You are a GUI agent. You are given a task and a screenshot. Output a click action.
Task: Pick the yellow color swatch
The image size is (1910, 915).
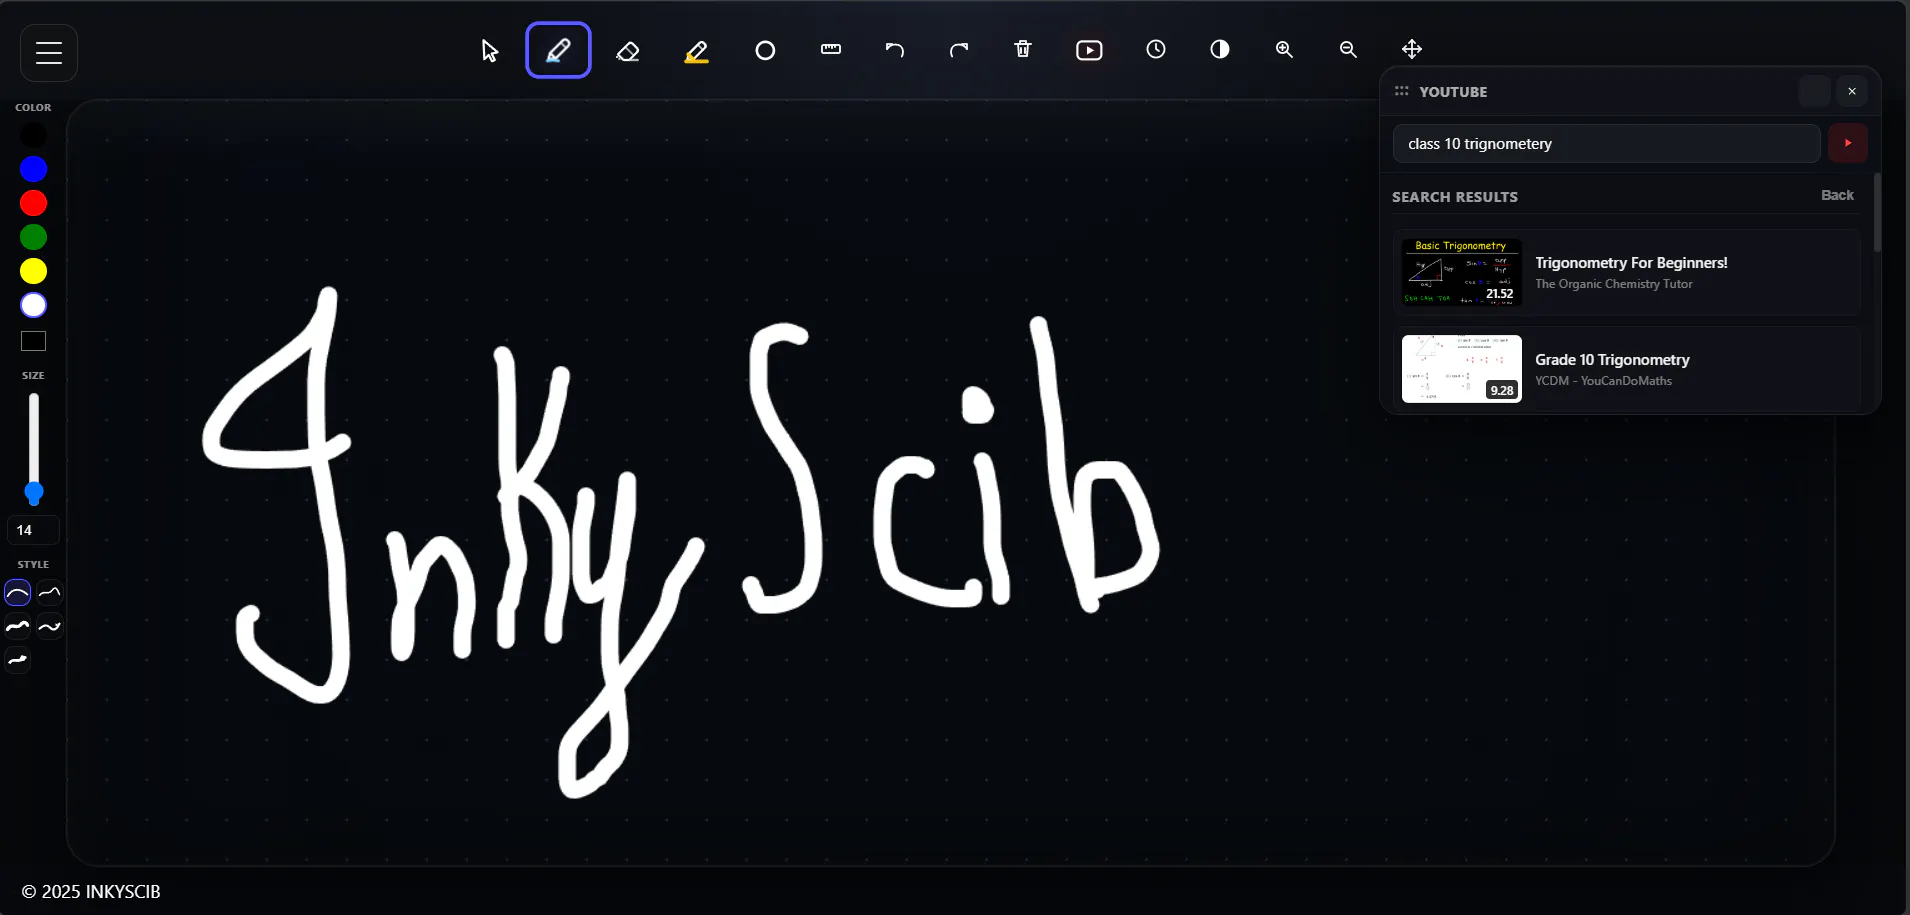pyautogui.click(x=33, y=271)
